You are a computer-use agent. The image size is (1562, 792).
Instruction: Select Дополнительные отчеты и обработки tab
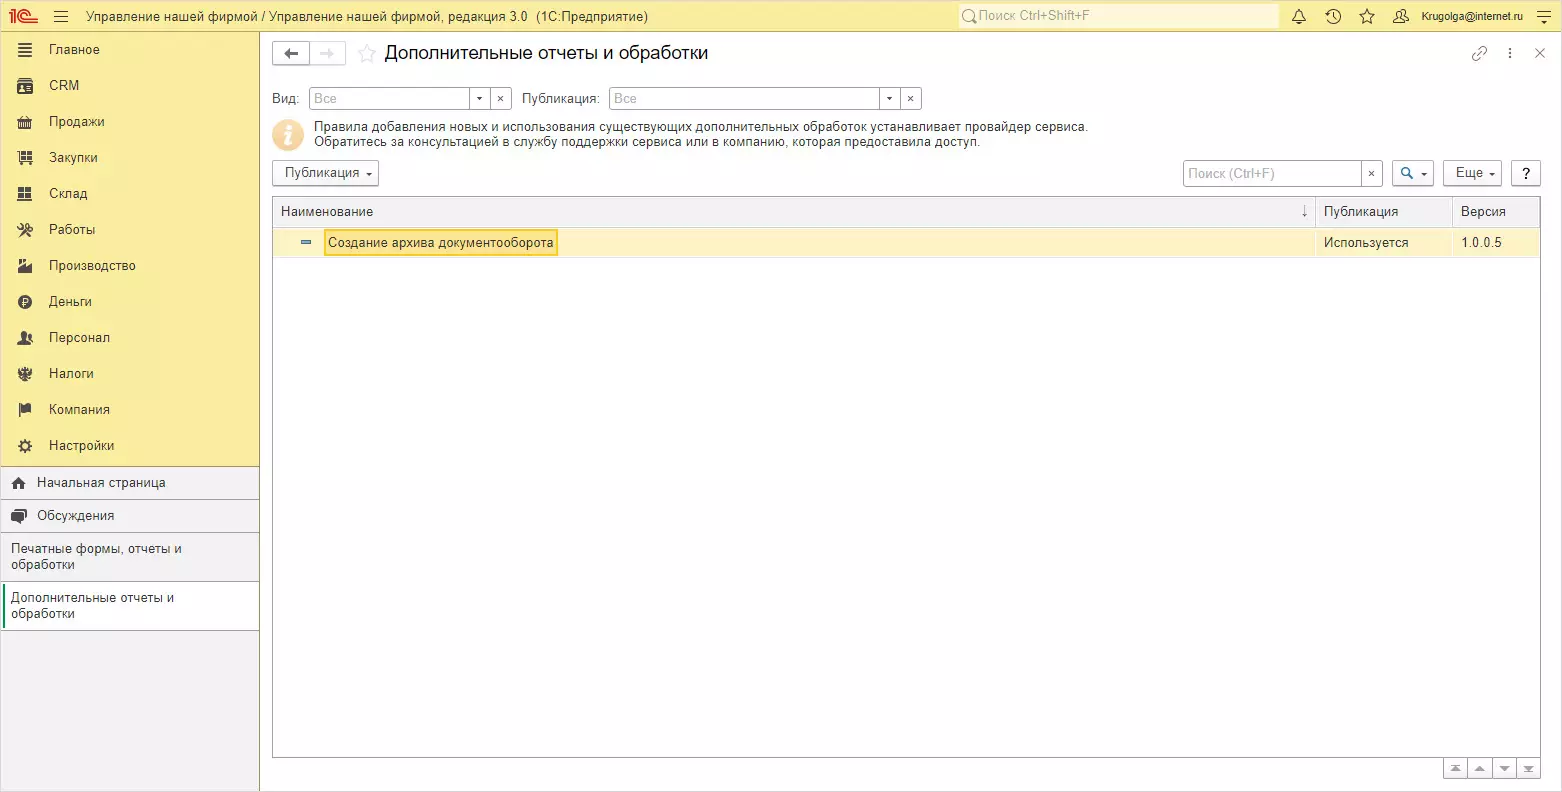[130, 606]
